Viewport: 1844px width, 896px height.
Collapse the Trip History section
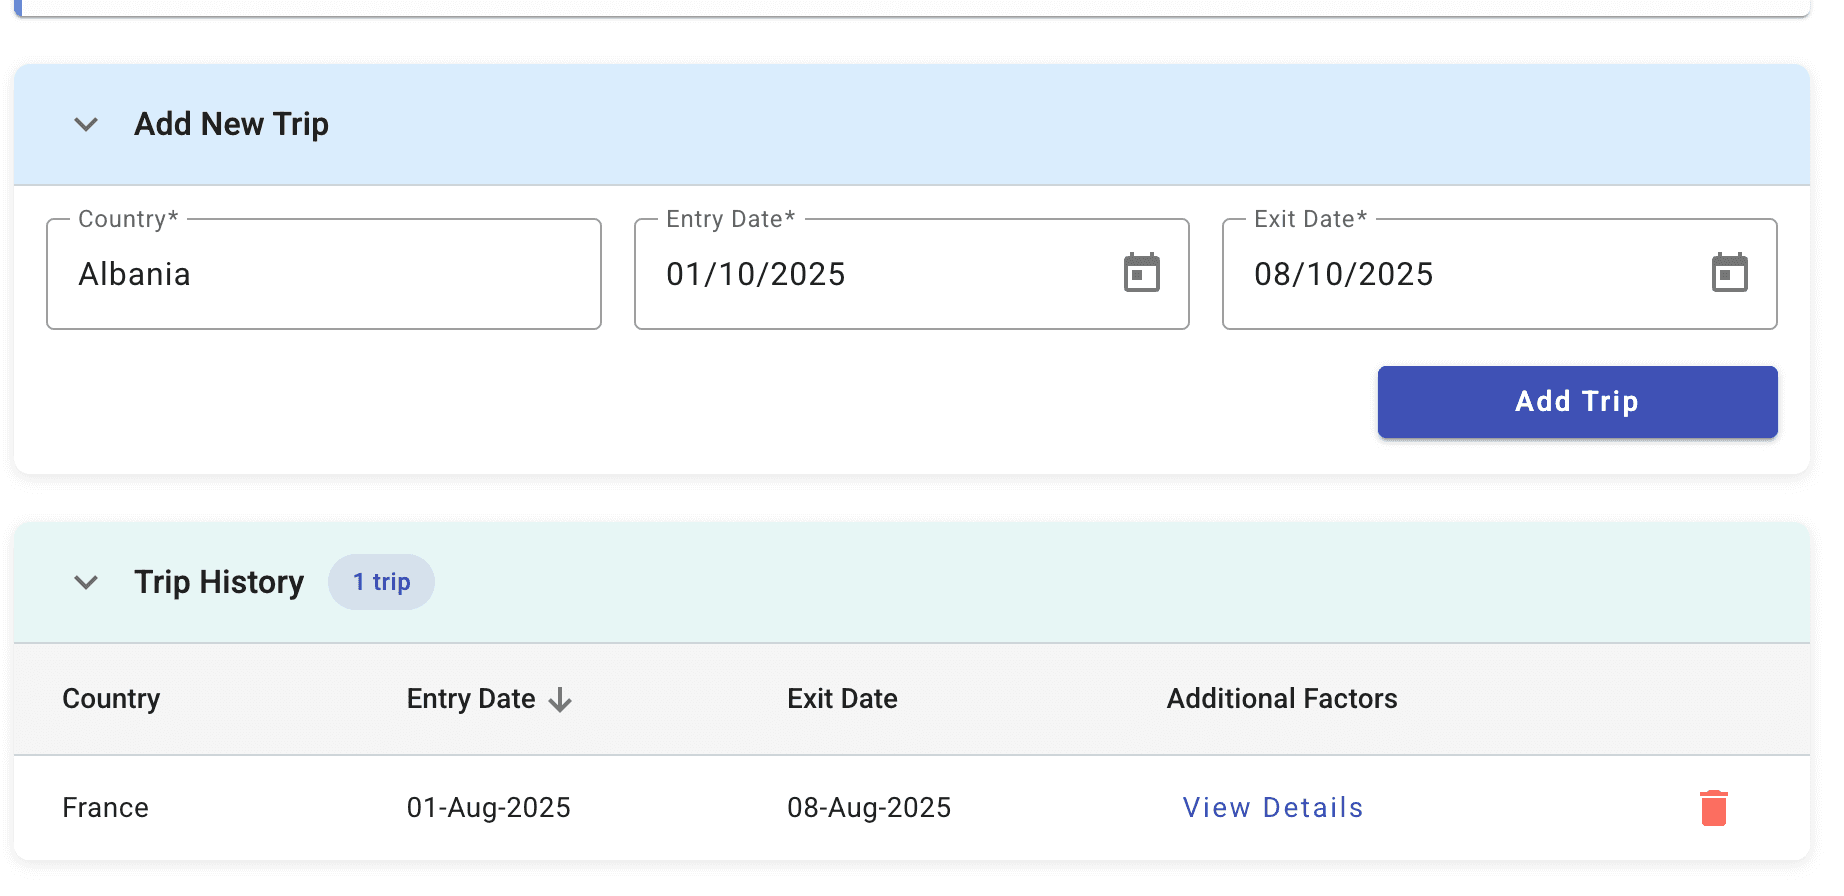[x=87, y=582]
